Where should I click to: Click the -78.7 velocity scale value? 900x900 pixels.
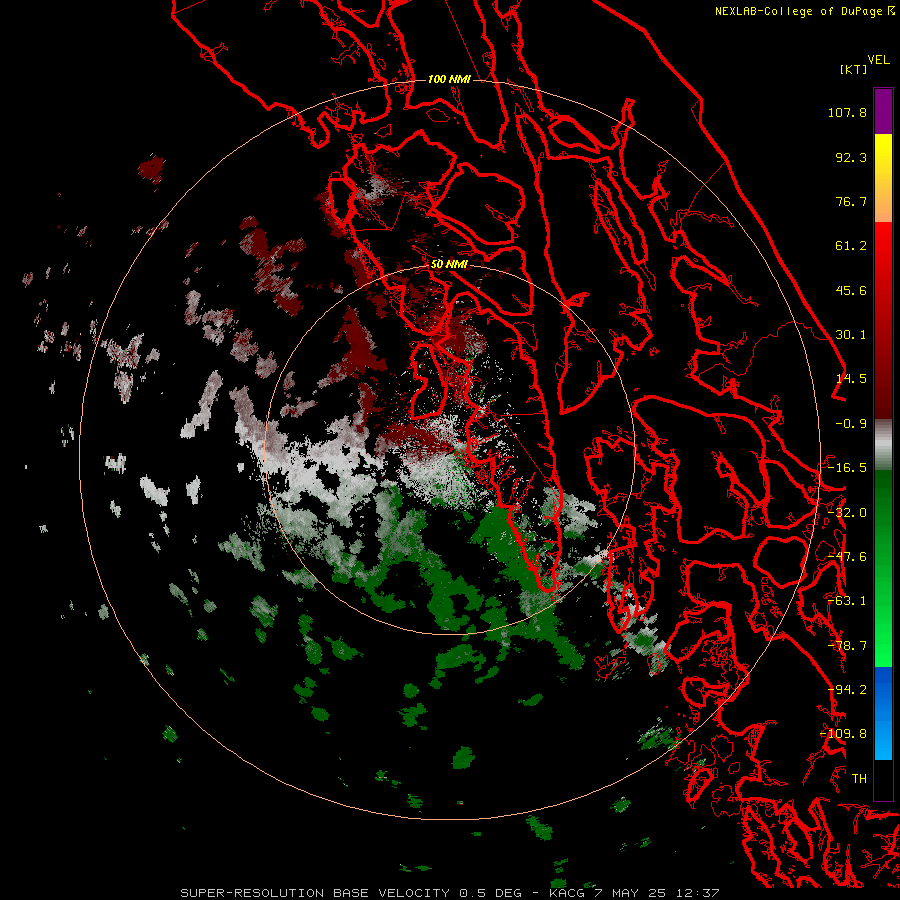point(847,646)
